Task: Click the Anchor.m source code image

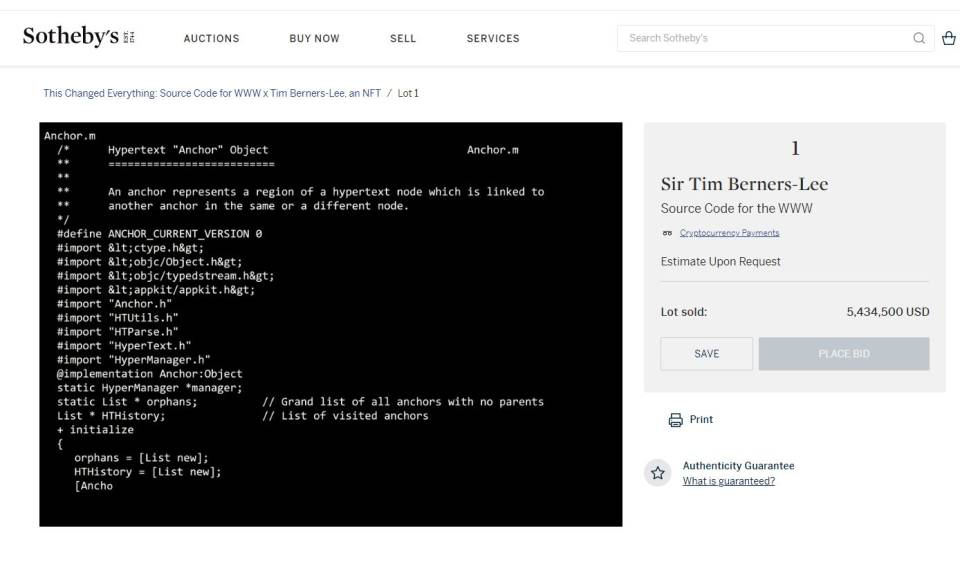Action: [x=331, y=324]
